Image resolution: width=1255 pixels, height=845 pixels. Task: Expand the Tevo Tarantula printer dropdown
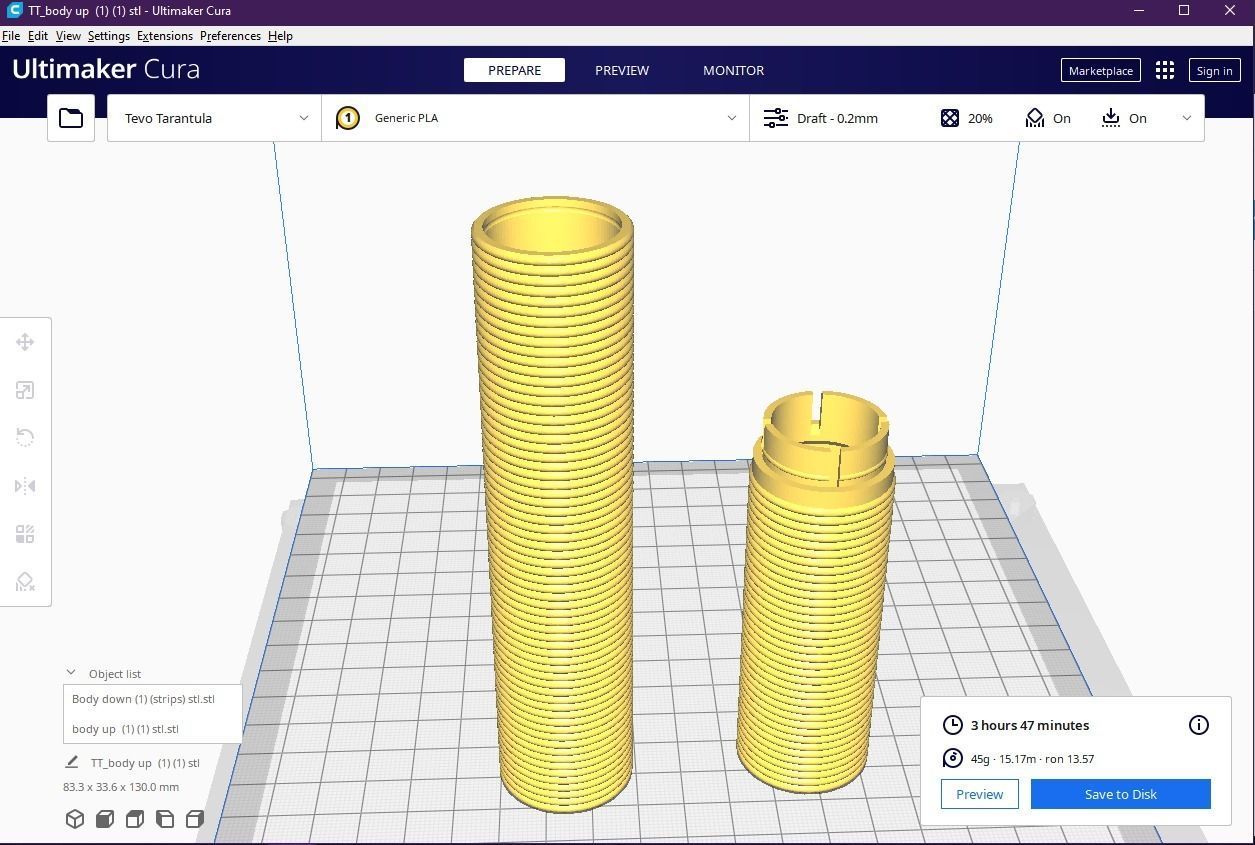click(214, 118)
